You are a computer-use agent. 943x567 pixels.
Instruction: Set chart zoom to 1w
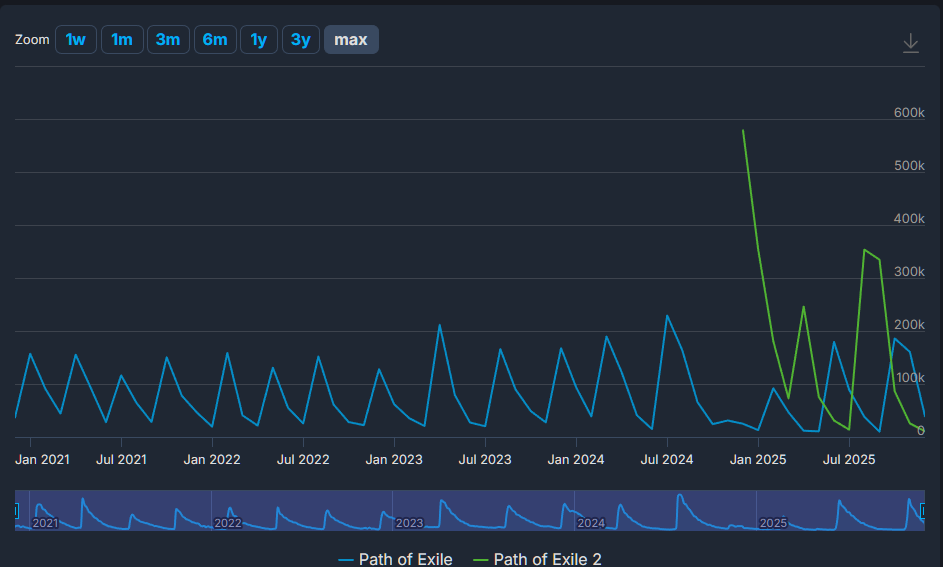click(76, 40)
